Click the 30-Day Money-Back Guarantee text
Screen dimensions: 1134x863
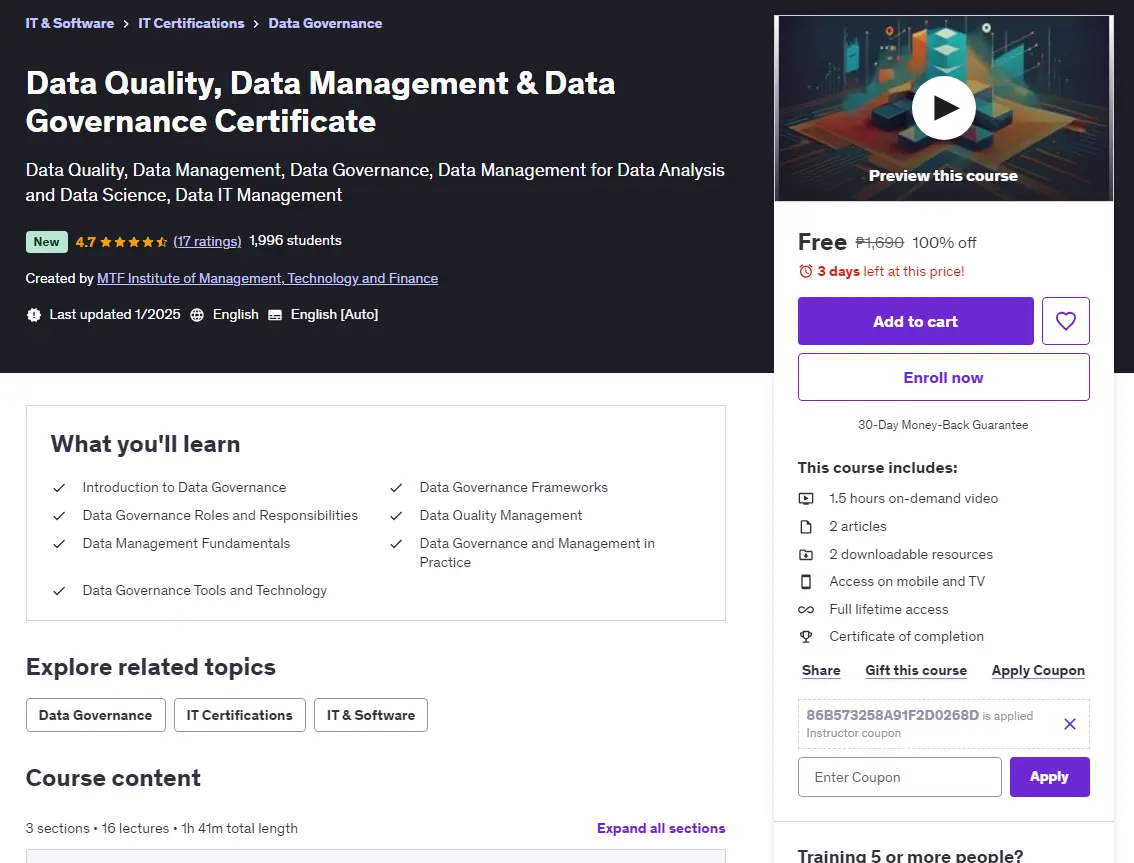click(x=943, y=425)
